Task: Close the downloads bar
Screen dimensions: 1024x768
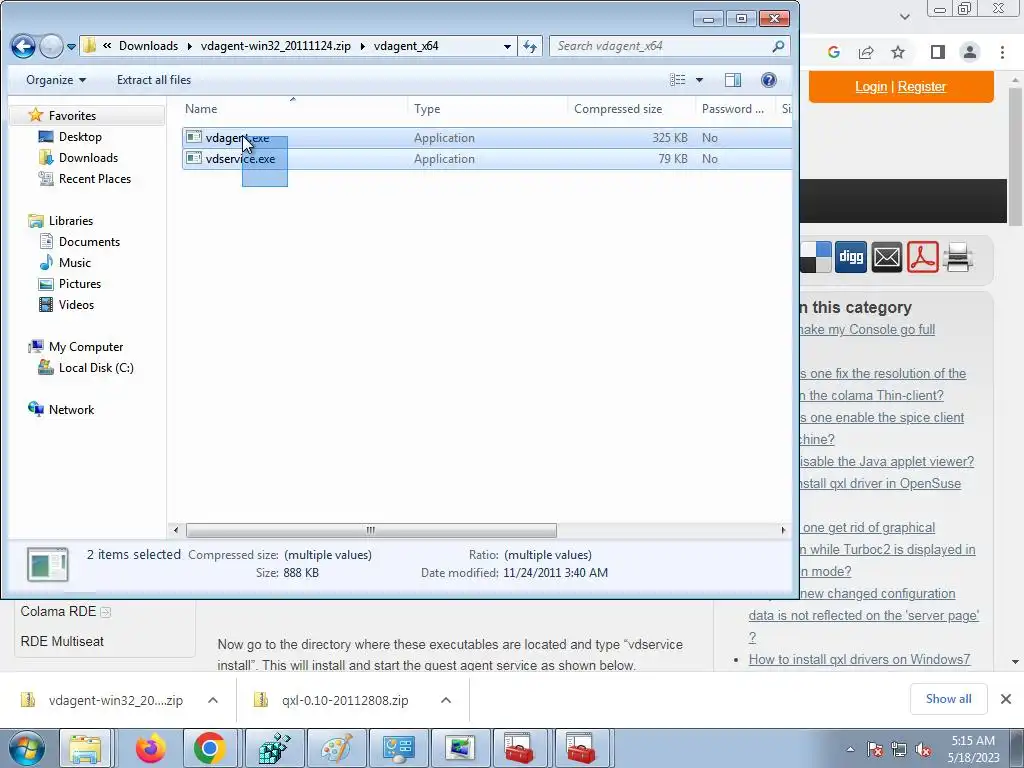Action: 1006,699
